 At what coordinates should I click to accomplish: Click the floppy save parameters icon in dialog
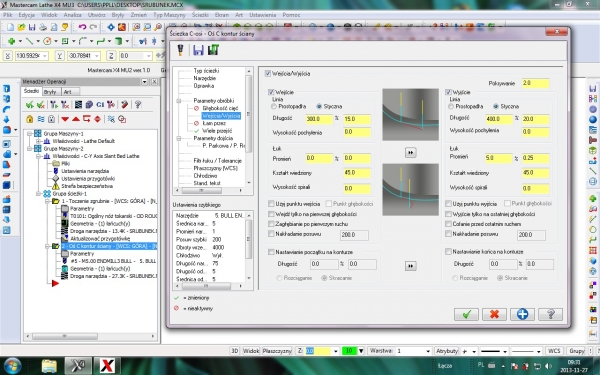(198, 50)
